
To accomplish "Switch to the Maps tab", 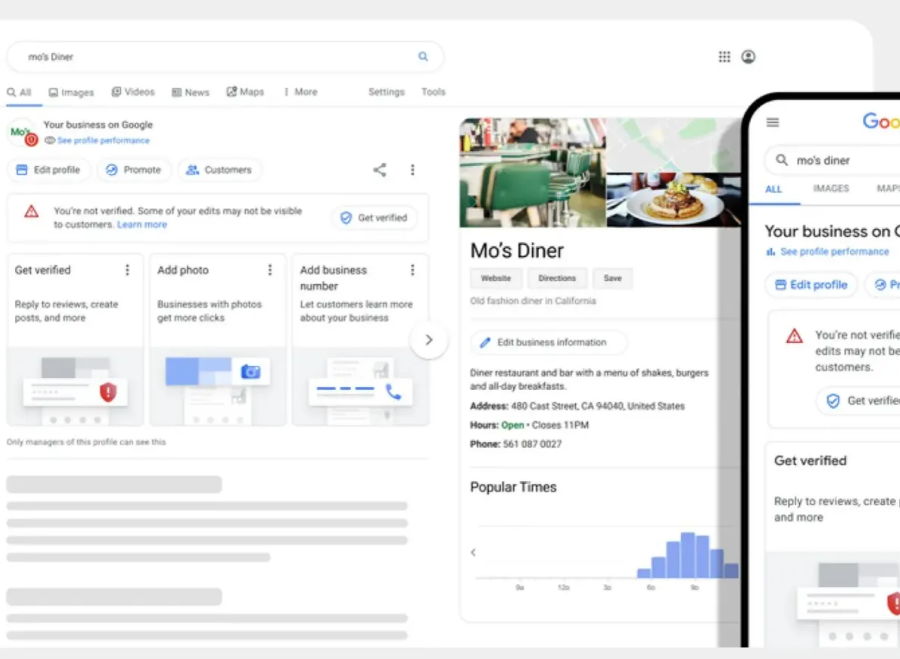I will tap(245, 92).
